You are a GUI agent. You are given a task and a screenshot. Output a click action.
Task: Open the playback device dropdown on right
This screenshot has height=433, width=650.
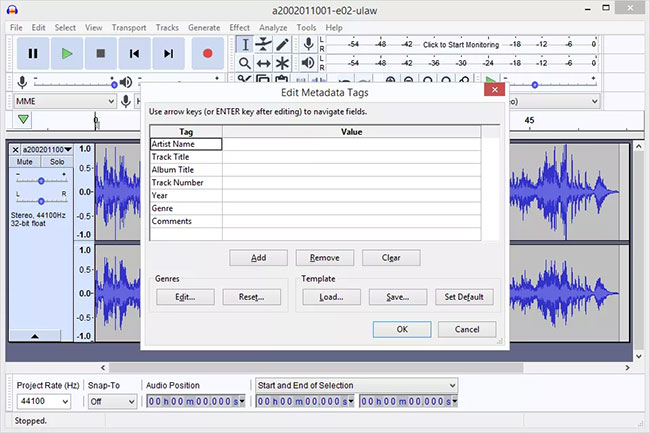tap(554, 101)
